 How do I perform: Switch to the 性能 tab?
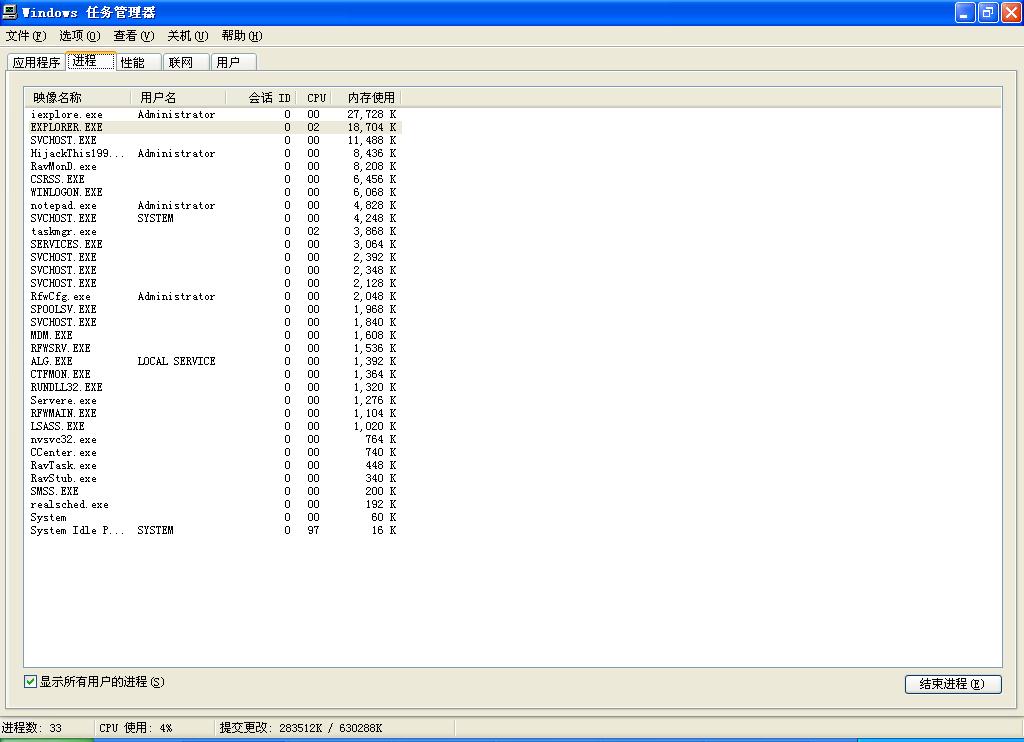coord(138,63)
